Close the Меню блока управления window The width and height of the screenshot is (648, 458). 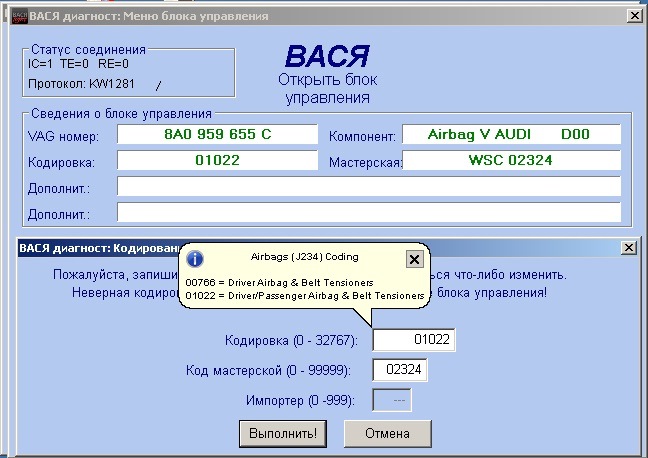pos(634,16)
